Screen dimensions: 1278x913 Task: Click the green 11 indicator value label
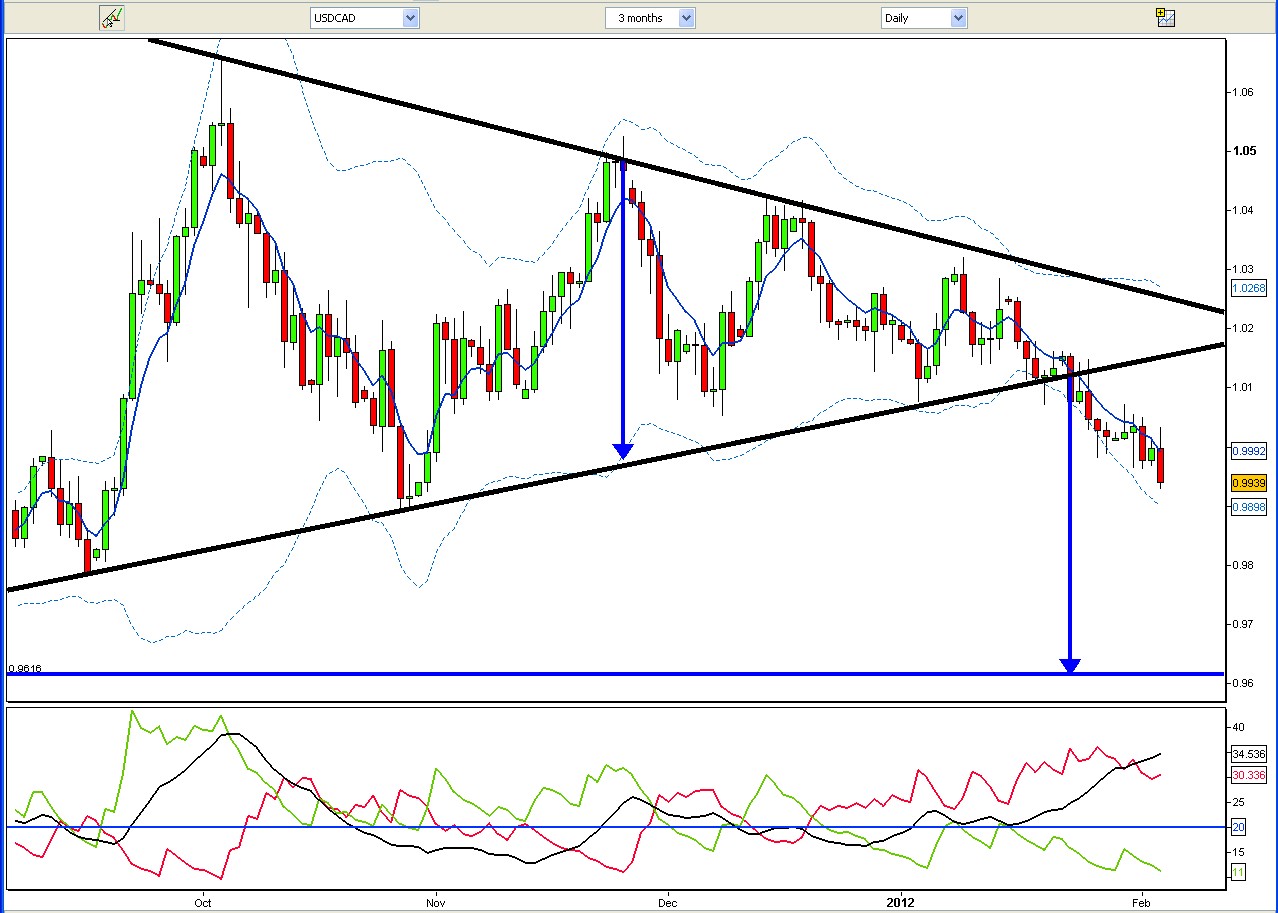(1238, 873)
